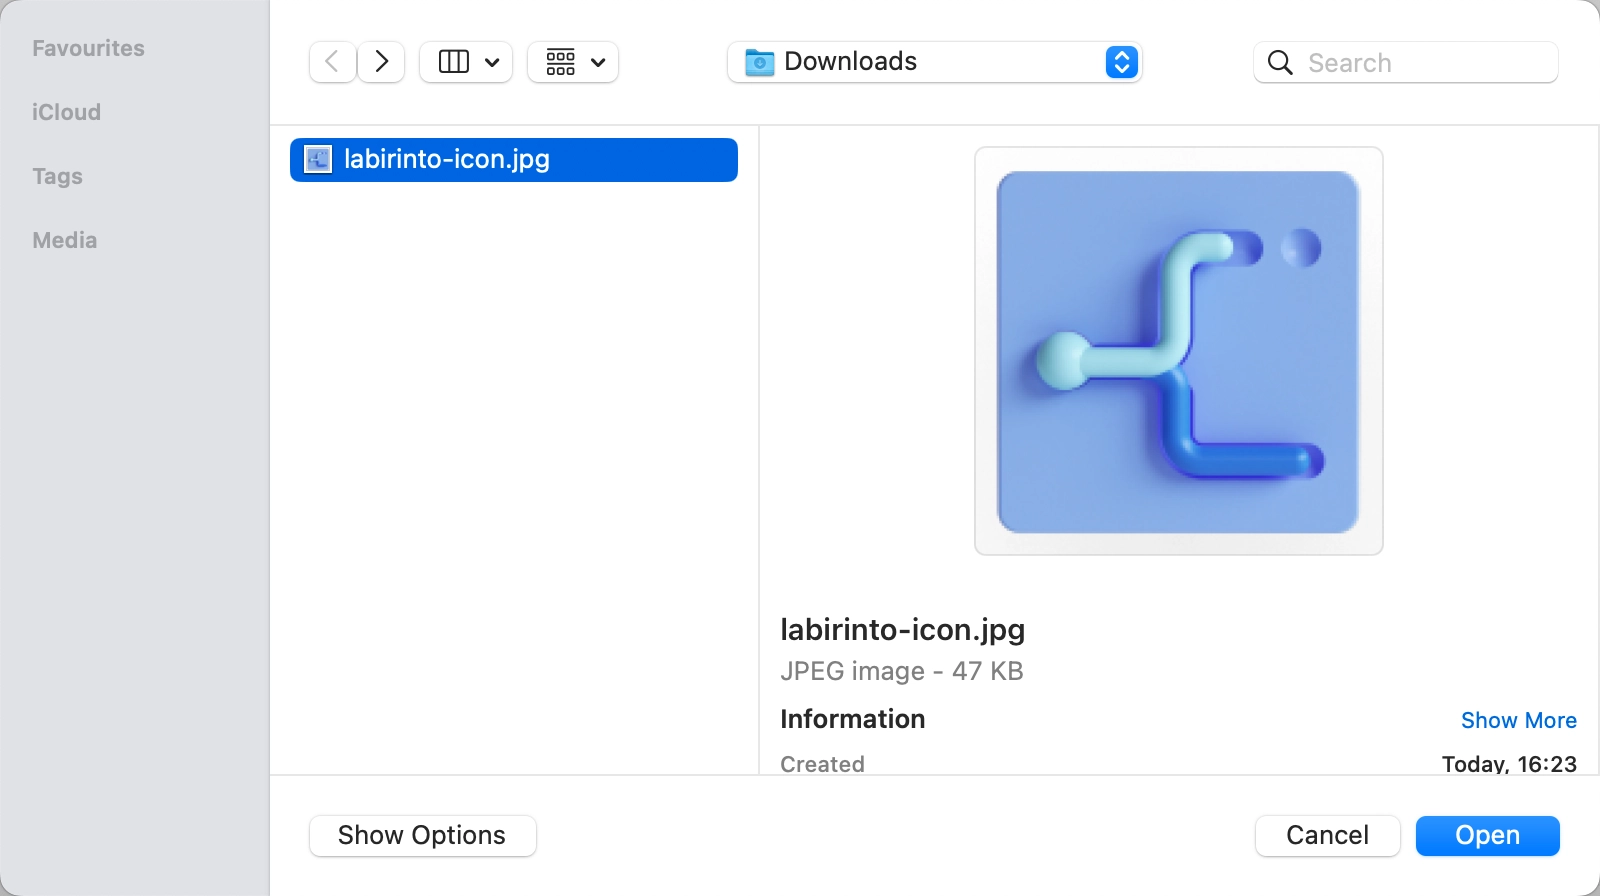1600x896 pixels.
Task: Click the Open button
Action: point(1488,836)
